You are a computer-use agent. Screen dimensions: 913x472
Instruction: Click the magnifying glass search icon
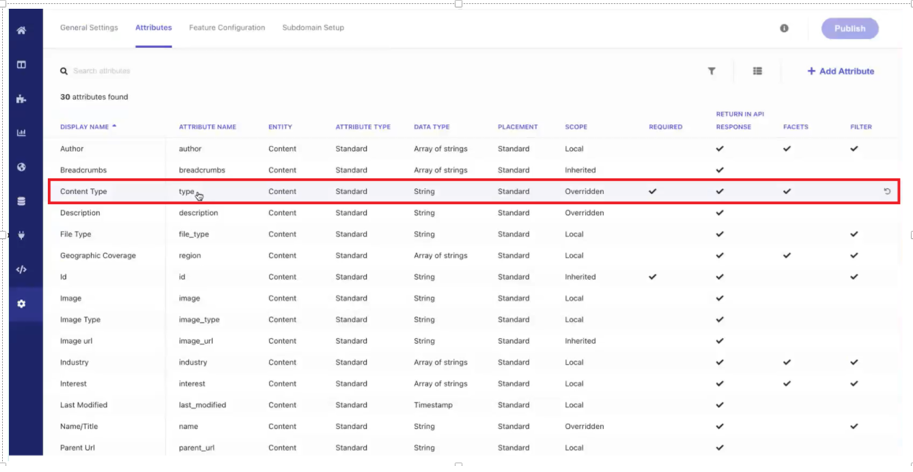[x=64, y=71]
